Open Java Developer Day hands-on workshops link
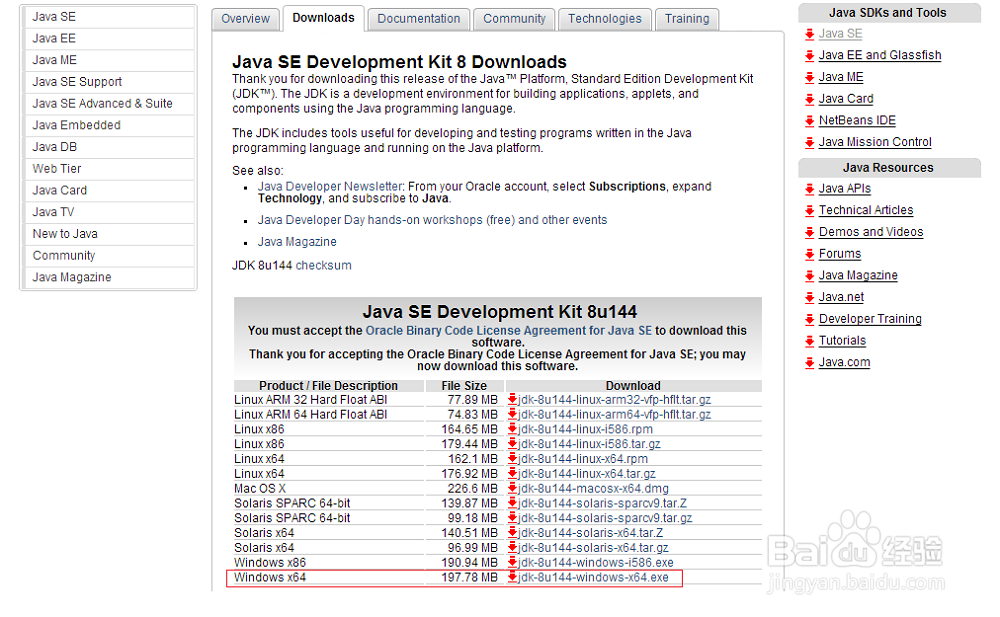Viewport: 1000px width, 617px height. 432,220
